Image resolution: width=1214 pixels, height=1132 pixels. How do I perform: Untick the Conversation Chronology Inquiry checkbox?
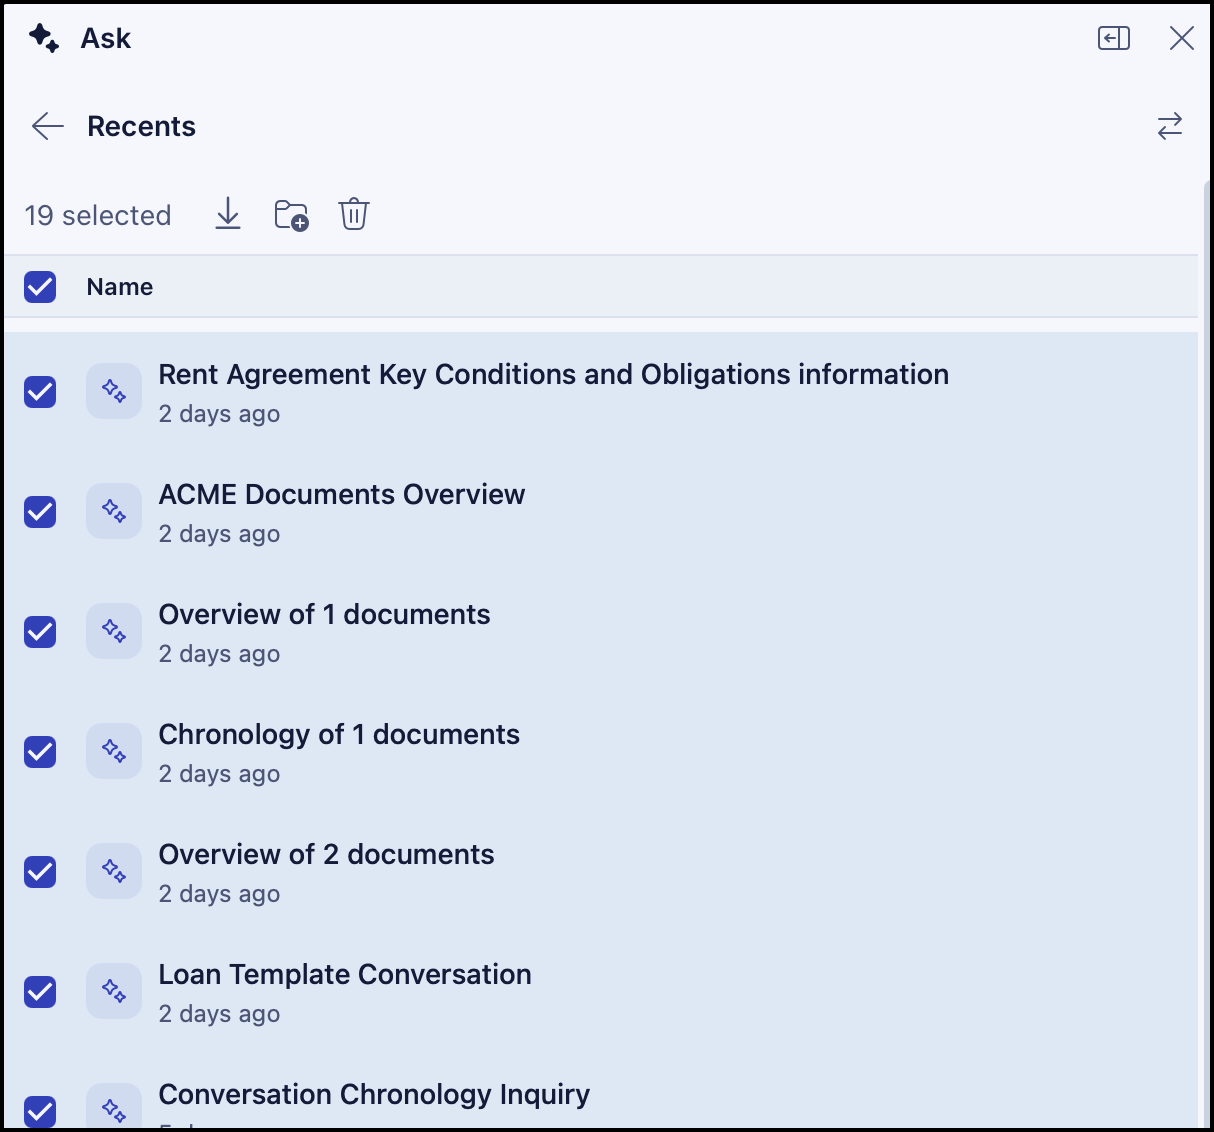pyautogui.click(x=40, y=1111)
